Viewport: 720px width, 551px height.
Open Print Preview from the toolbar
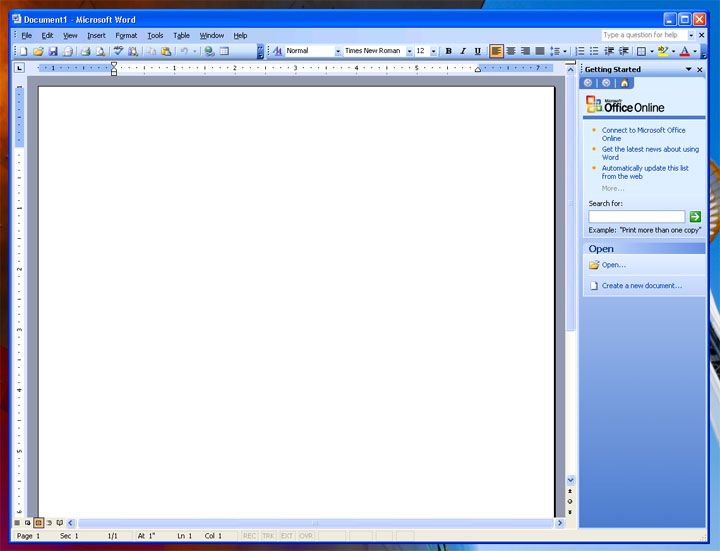click(x=100, y=51)
